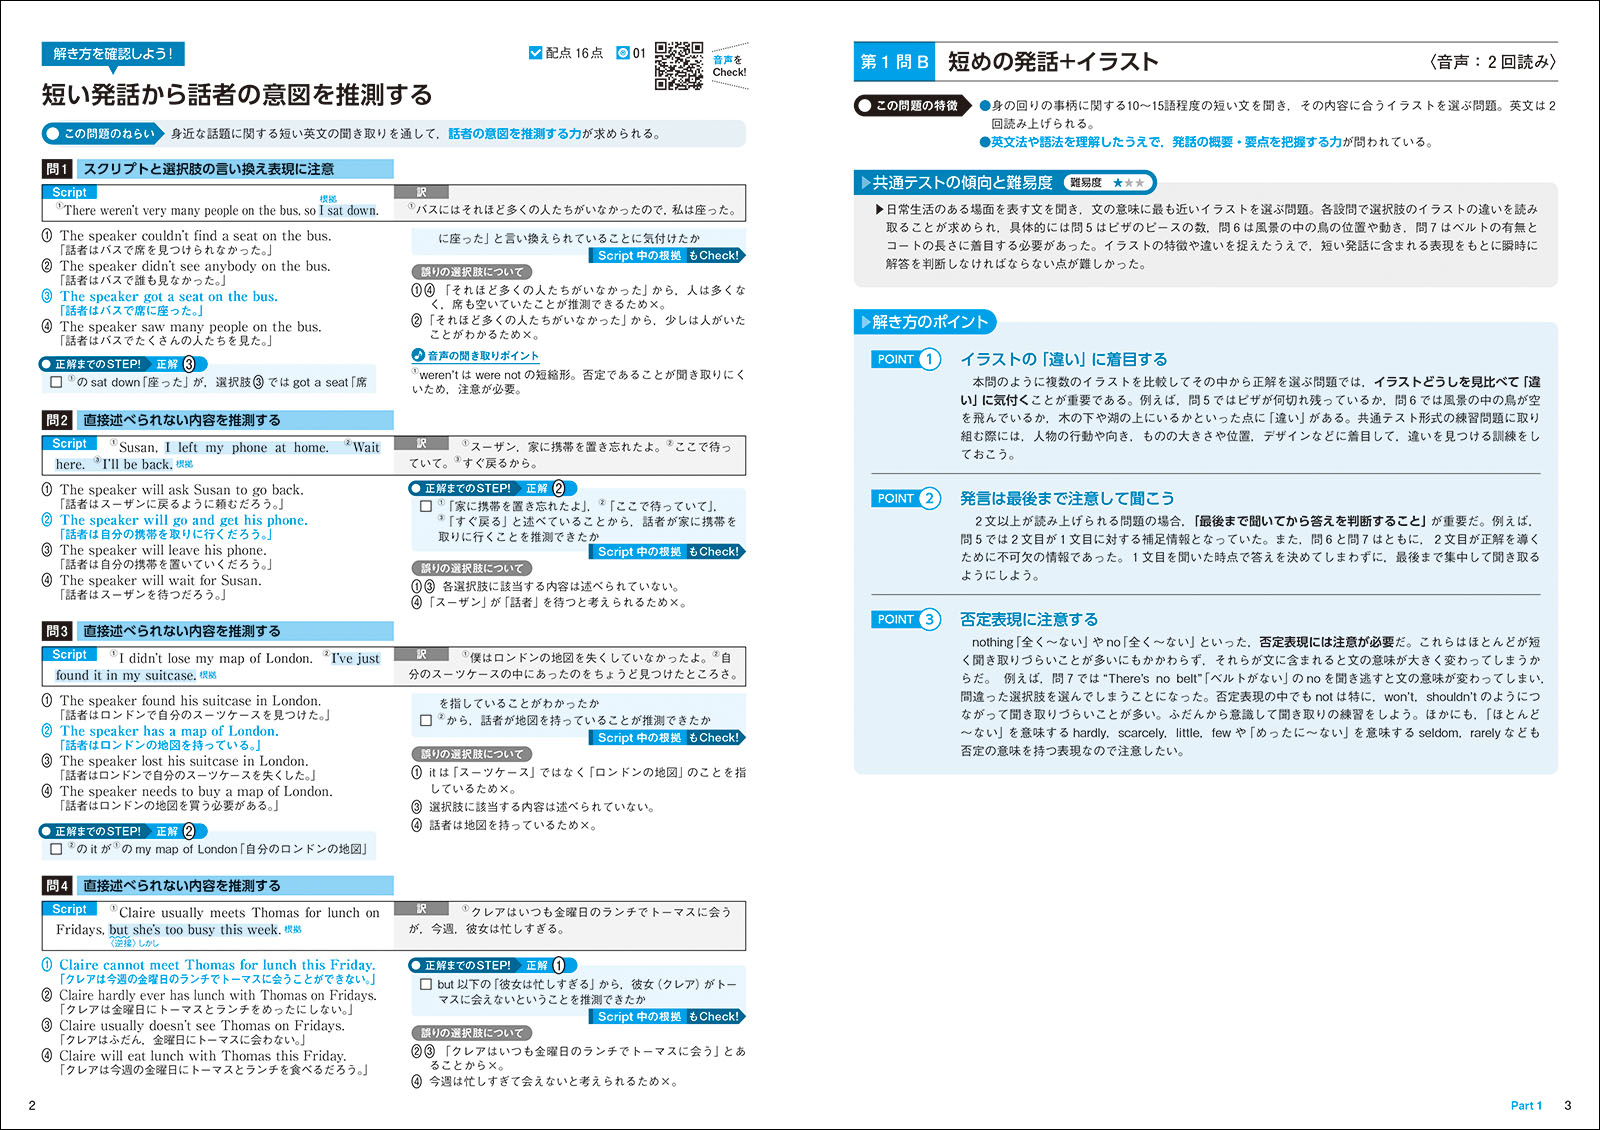
Task: Toggle the 配点16点 checkmark box
Action: pos(535,53)
